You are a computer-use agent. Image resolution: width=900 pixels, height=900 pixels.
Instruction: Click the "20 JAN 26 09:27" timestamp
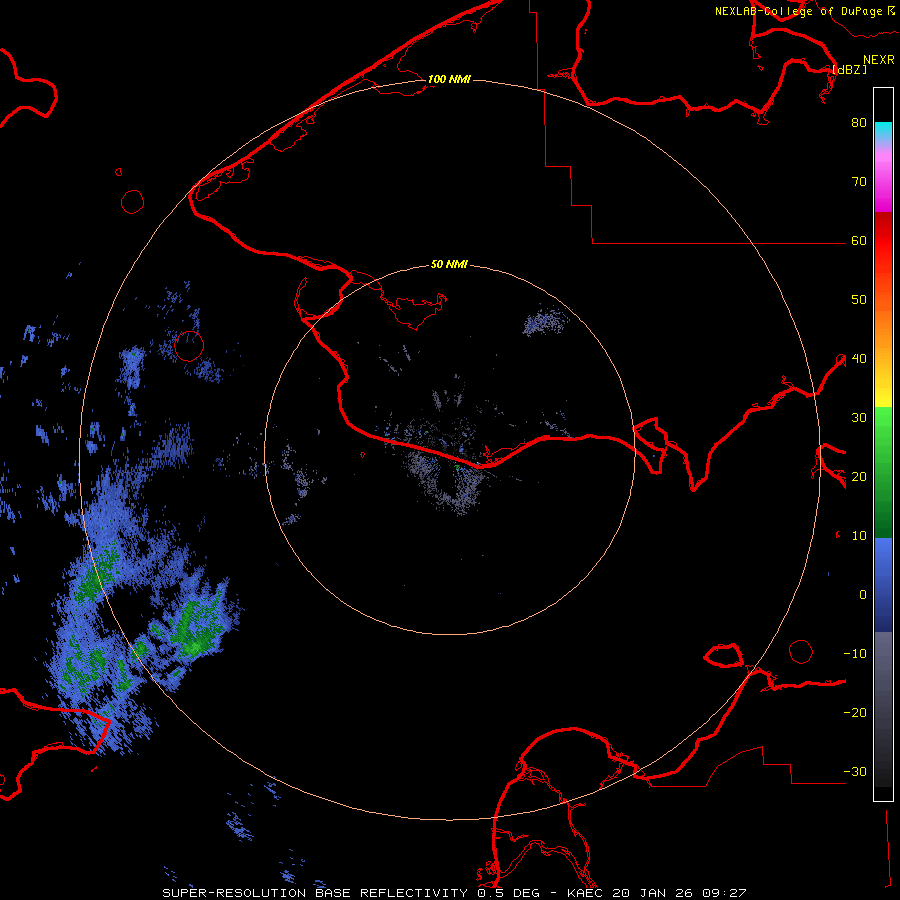(680, 893)
